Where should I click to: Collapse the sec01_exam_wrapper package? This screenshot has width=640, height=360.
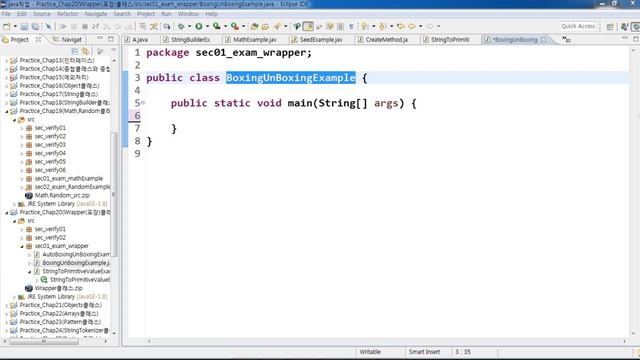point(22,246)
